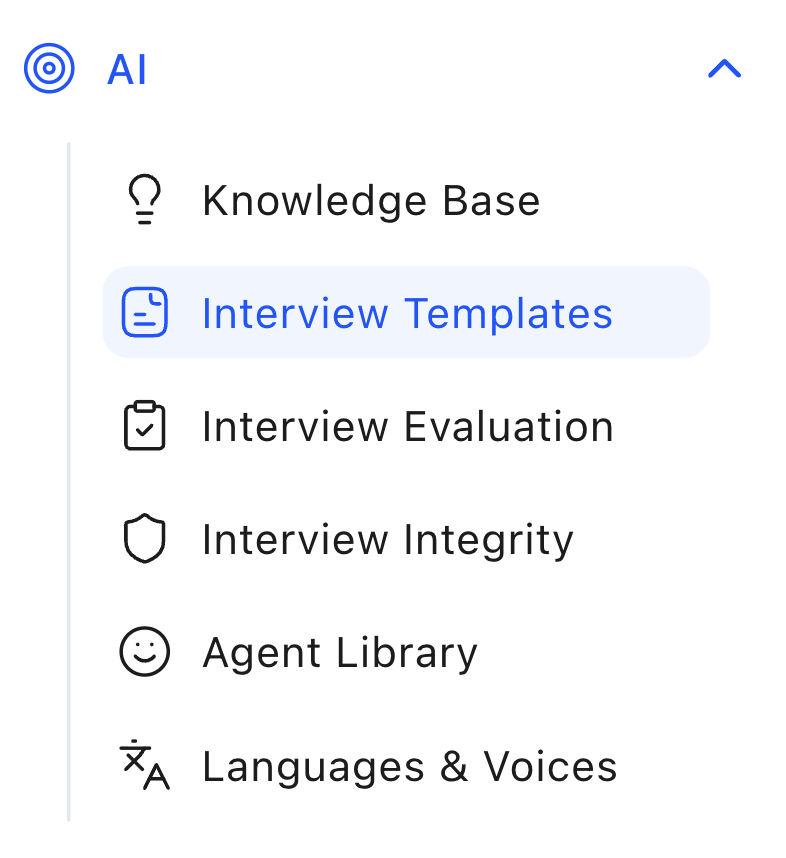The width and height of the screenshot is (786, 858).
Task: Collapse the AI section using the chevron
Action: click(x=724, y=69)
